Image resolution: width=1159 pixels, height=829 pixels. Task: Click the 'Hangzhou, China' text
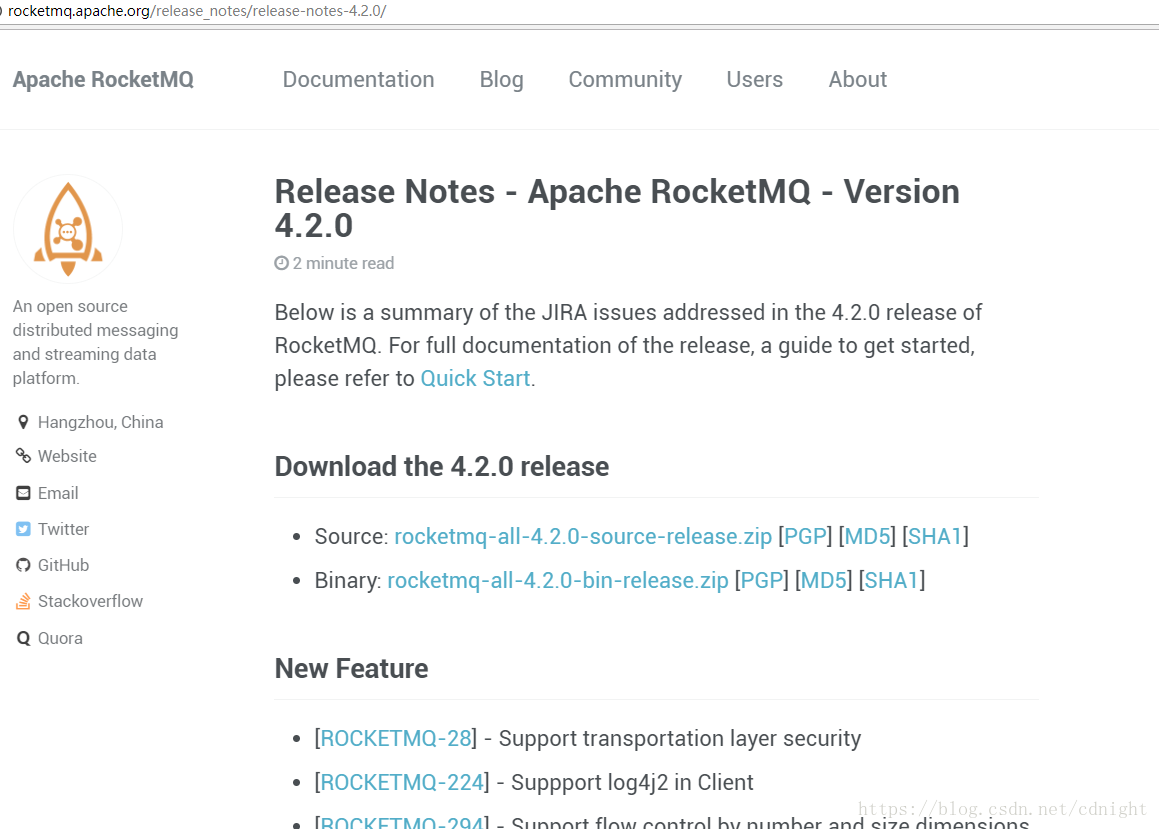tap(101, 422)
